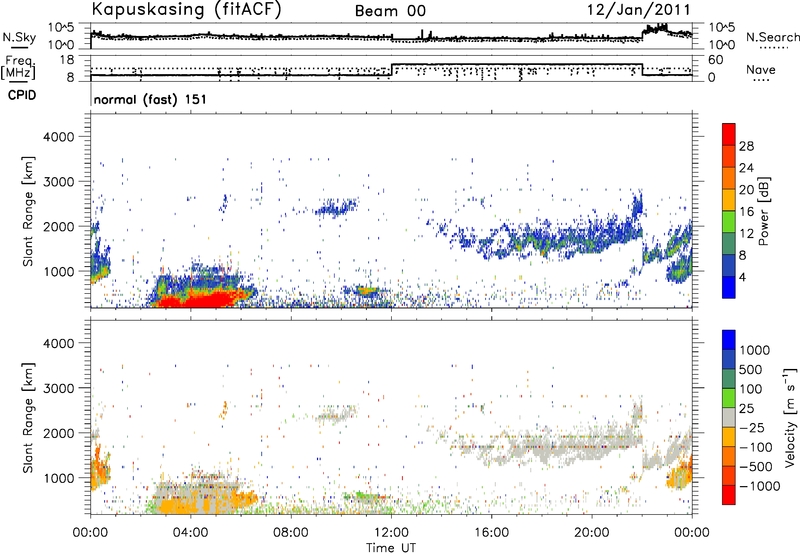This screenshot has width=800, height=554.
Task: Click the "500" Velocity colorbar tick
Action: click(751, 369)
